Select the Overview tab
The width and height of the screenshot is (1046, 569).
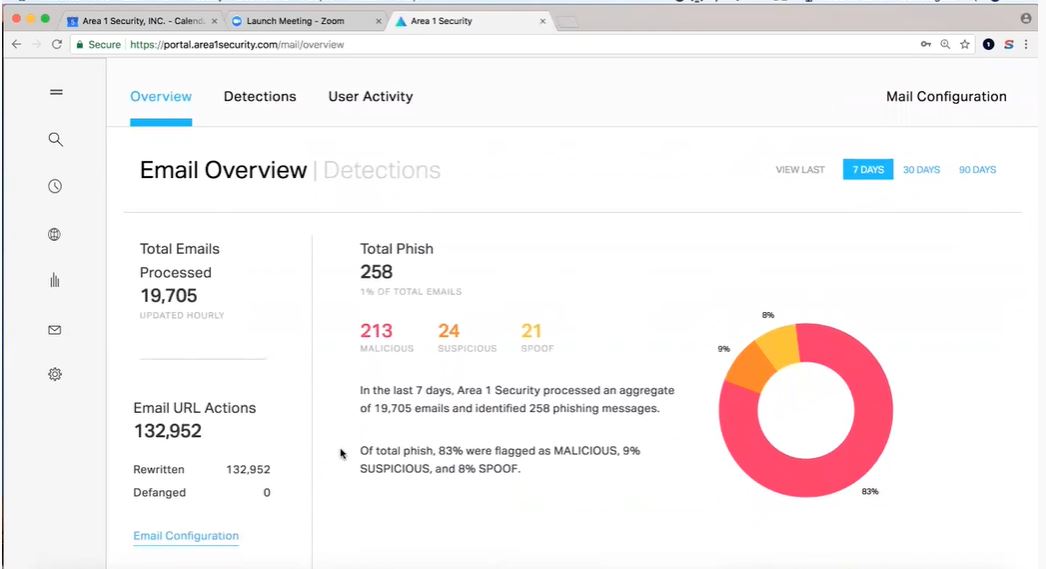[x=161, y=97]
